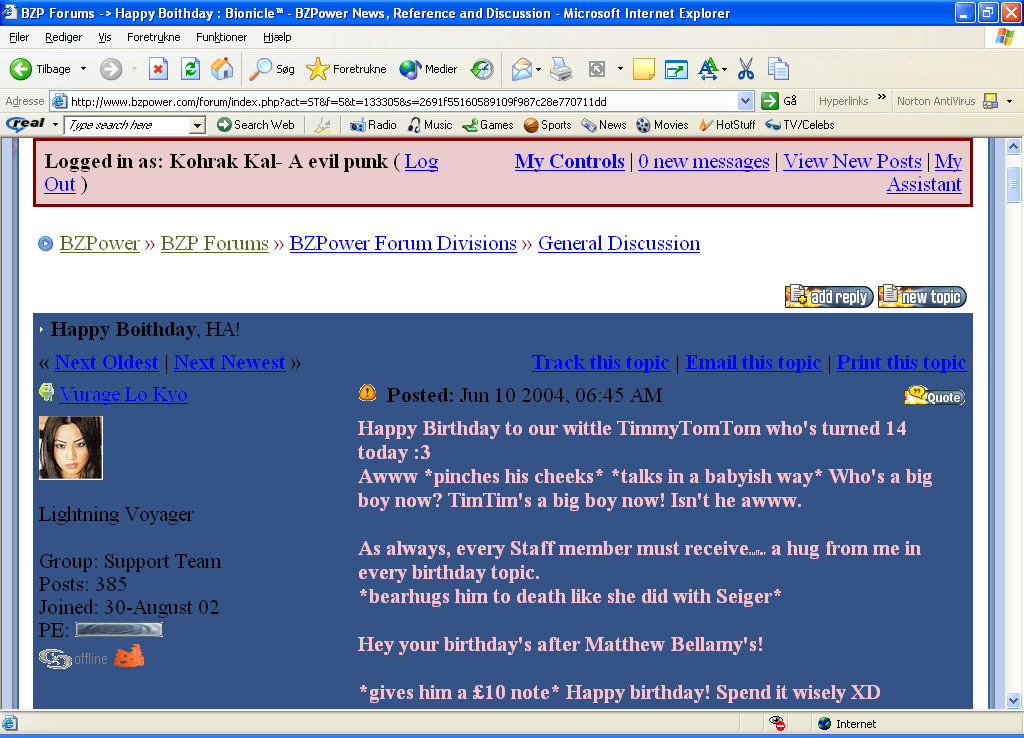Click the vertical scrollbar down arrow

[1014, 700]
